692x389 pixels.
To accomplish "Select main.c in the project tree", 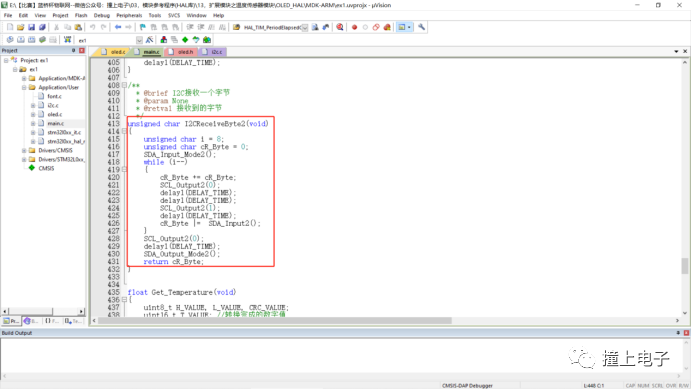I will 56,124.
